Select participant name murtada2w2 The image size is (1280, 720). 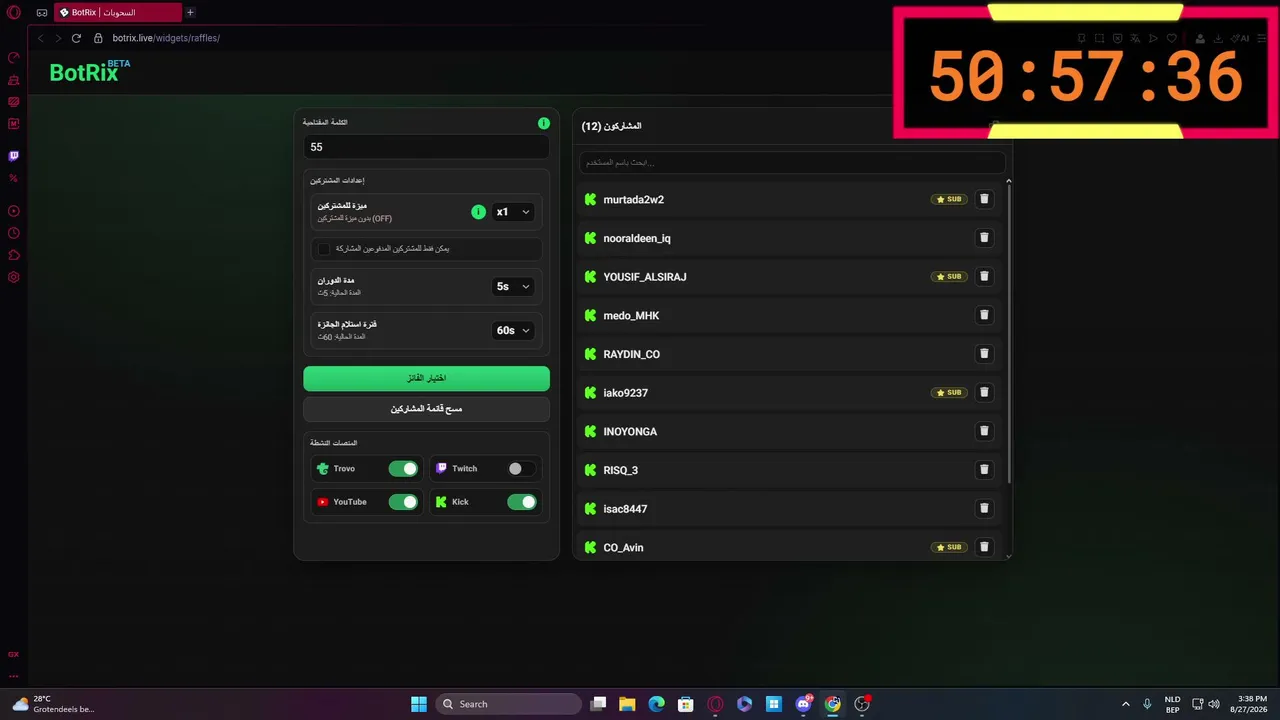(x=633, y=200)
